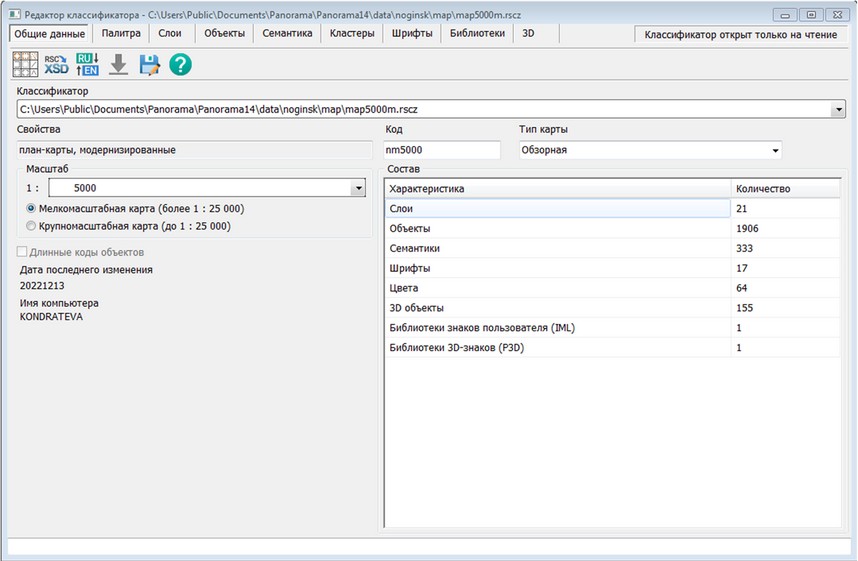Click the 'Код' field containing nm5000
The height and width of the screenshot is (561, 858).
tap(442, 150)
